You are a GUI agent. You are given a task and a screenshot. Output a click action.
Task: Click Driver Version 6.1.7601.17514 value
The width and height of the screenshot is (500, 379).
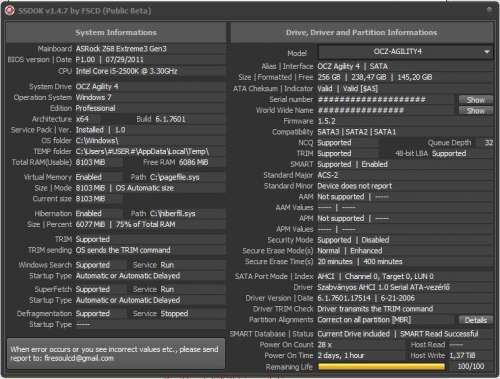[344, 298]
